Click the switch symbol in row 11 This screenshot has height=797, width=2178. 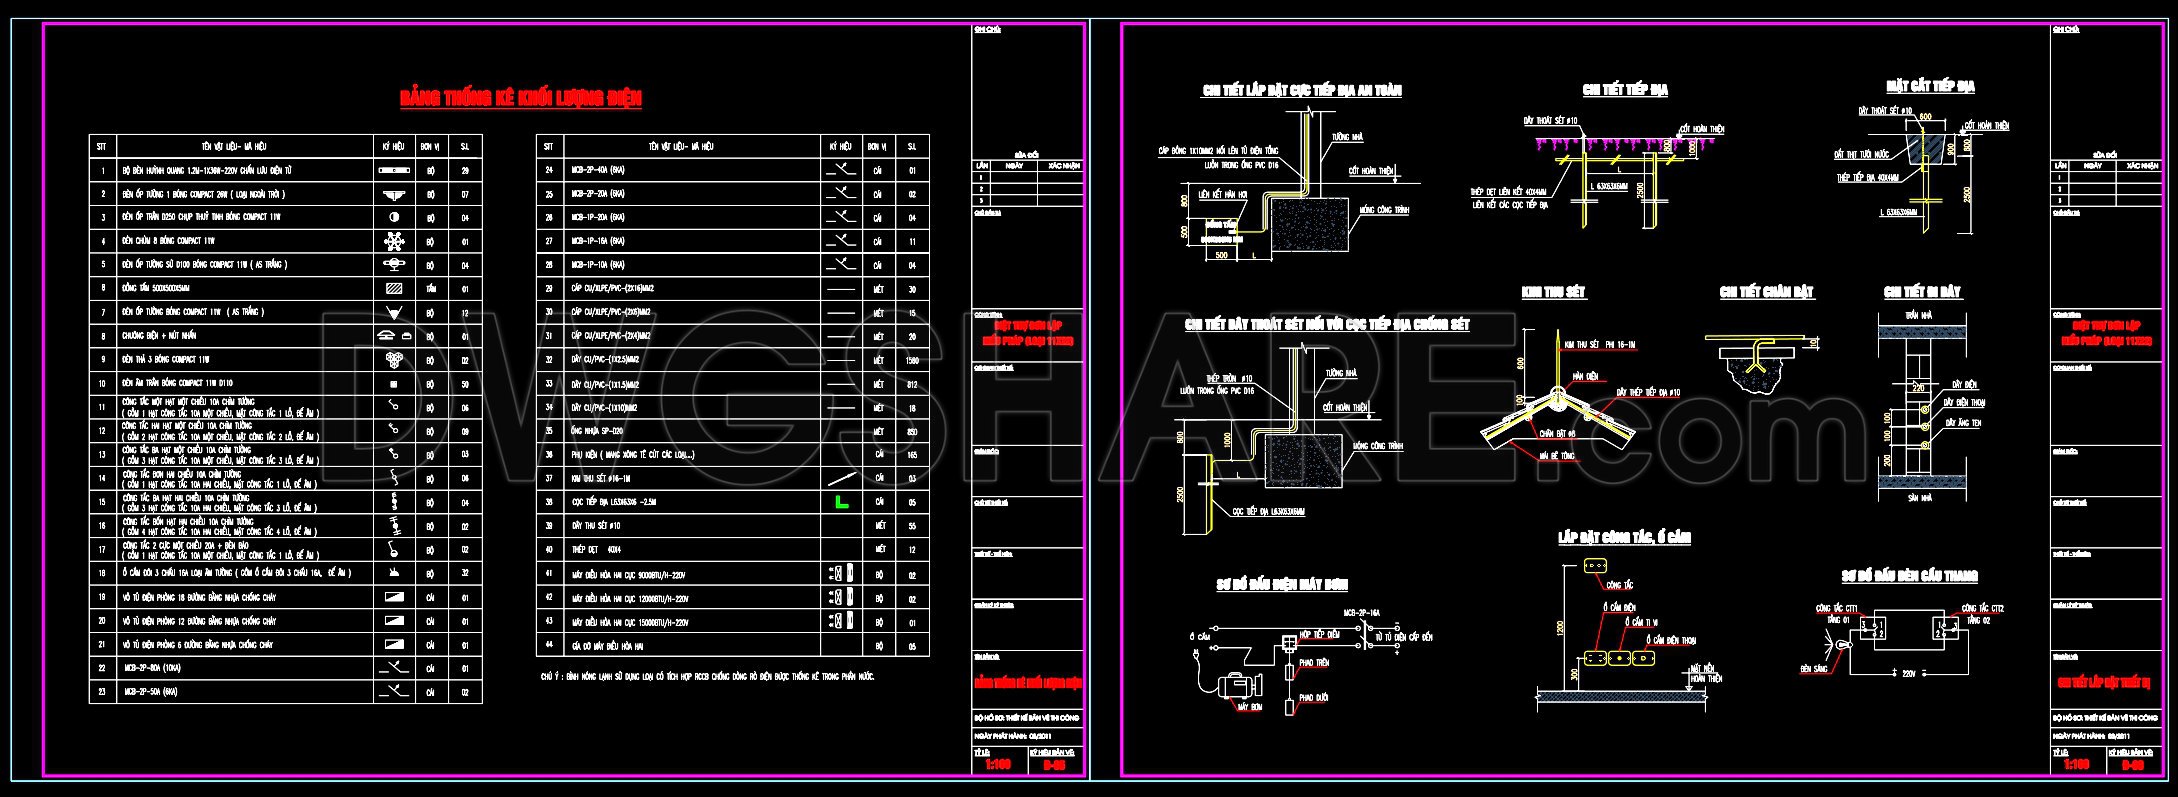(394, 406)
